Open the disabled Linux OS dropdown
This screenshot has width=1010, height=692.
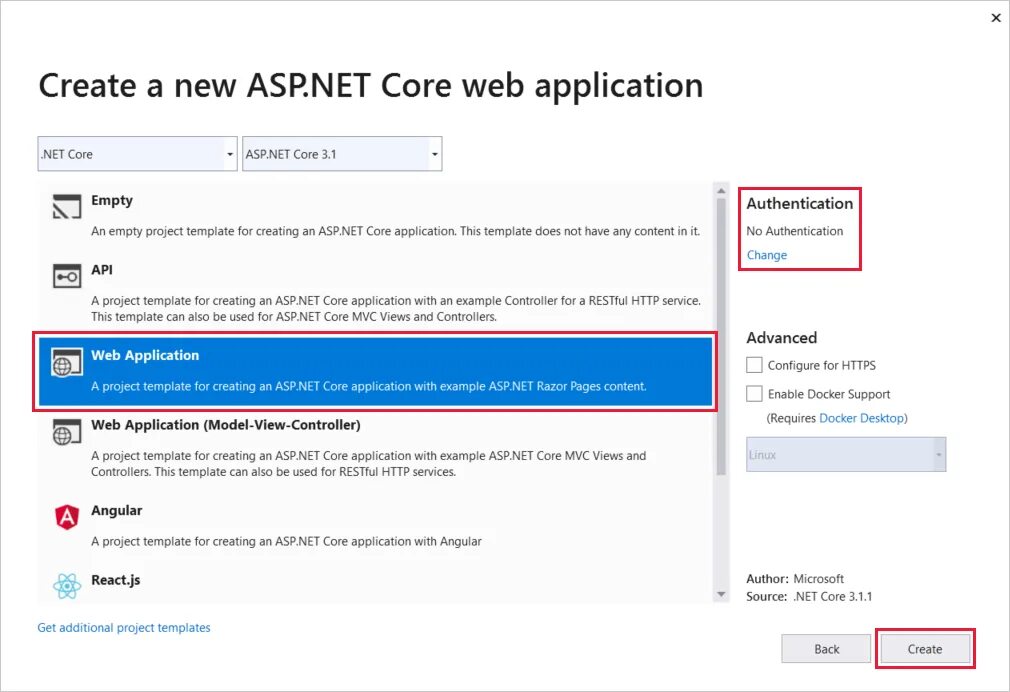(x=846, y=454)
